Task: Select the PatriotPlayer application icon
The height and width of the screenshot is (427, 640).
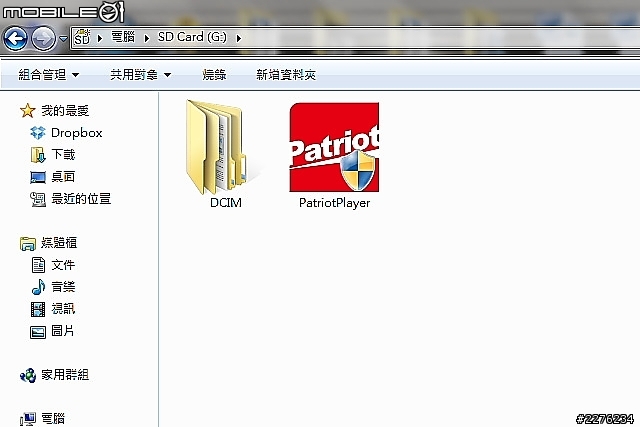Action: pyautogui.click(x=334, y=147)
